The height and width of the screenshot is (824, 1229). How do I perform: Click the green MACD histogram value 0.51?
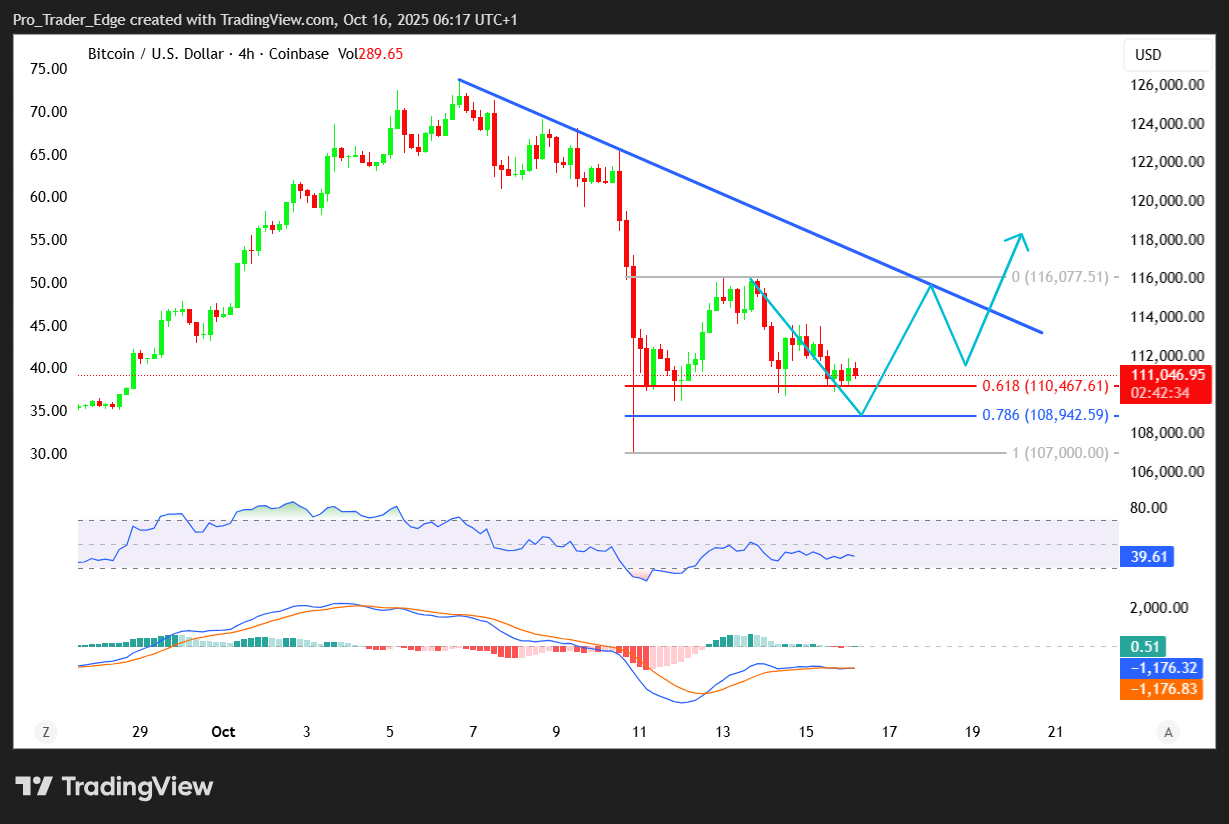(x=1141, y=647)
